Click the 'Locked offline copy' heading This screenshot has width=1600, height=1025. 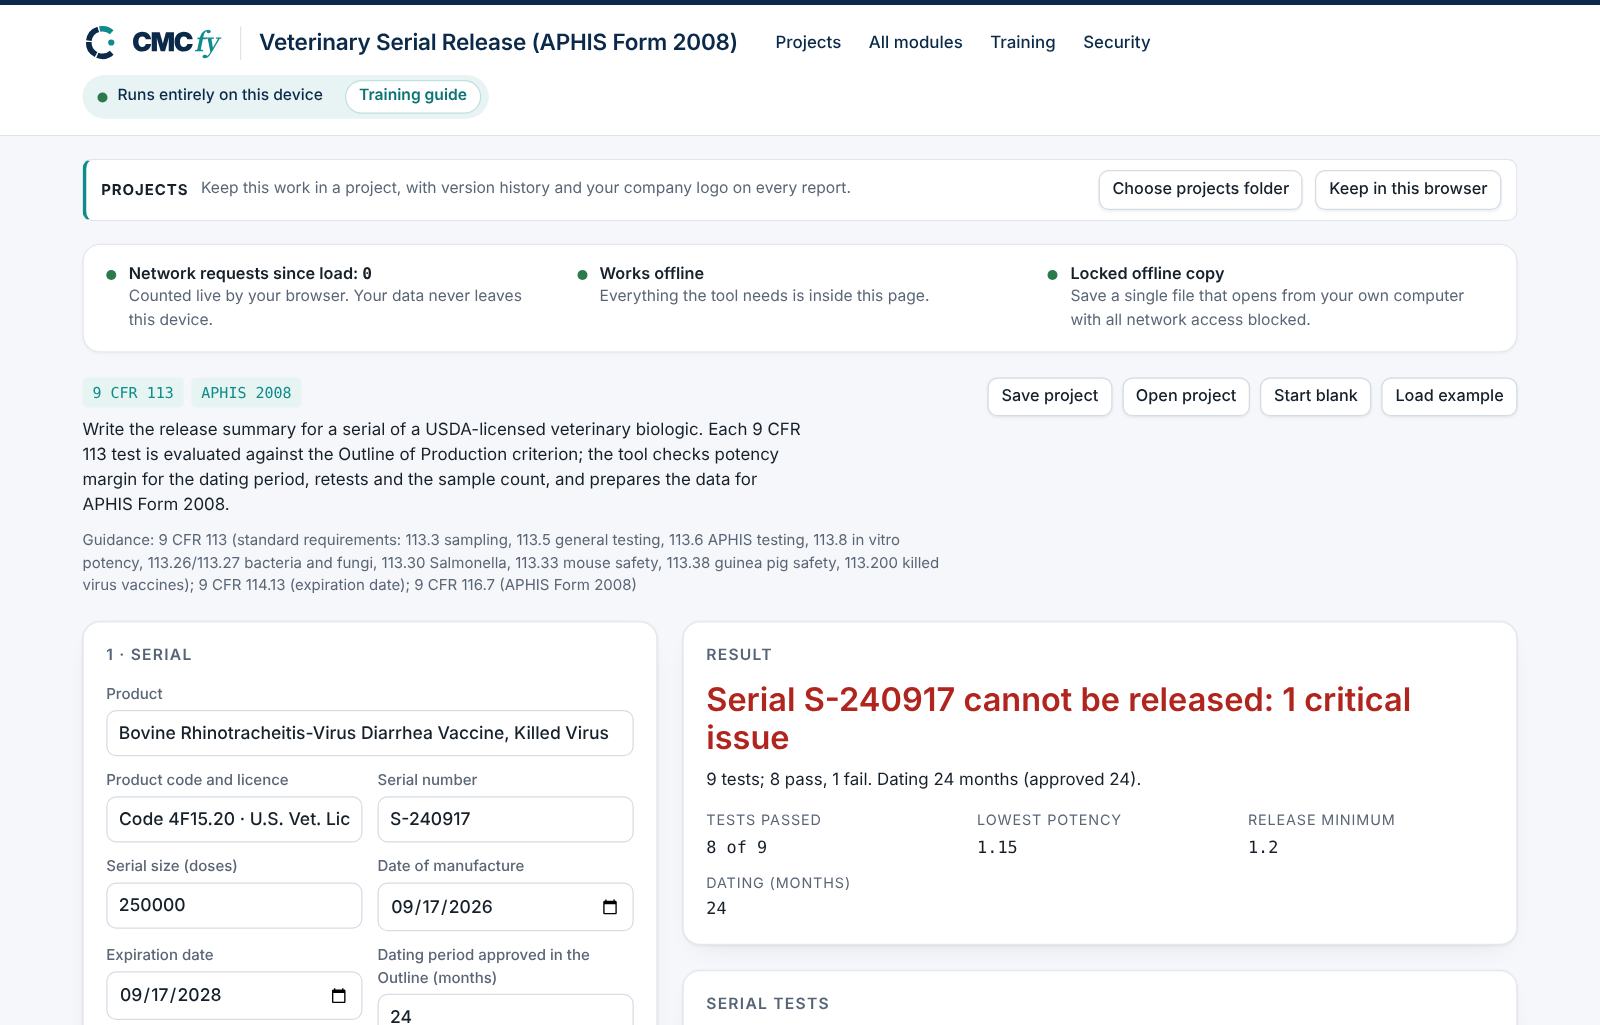click(x=1147, y=273)
